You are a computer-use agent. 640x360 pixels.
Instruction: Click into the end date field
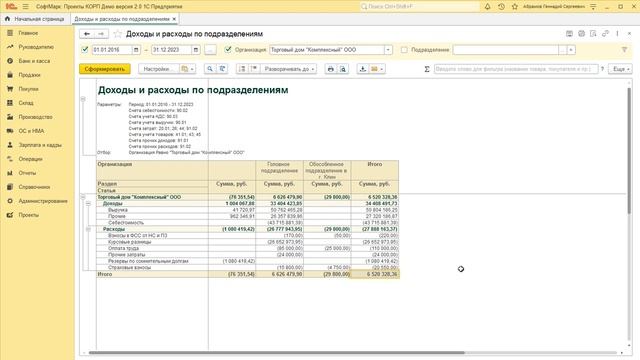tap(171, 50)
